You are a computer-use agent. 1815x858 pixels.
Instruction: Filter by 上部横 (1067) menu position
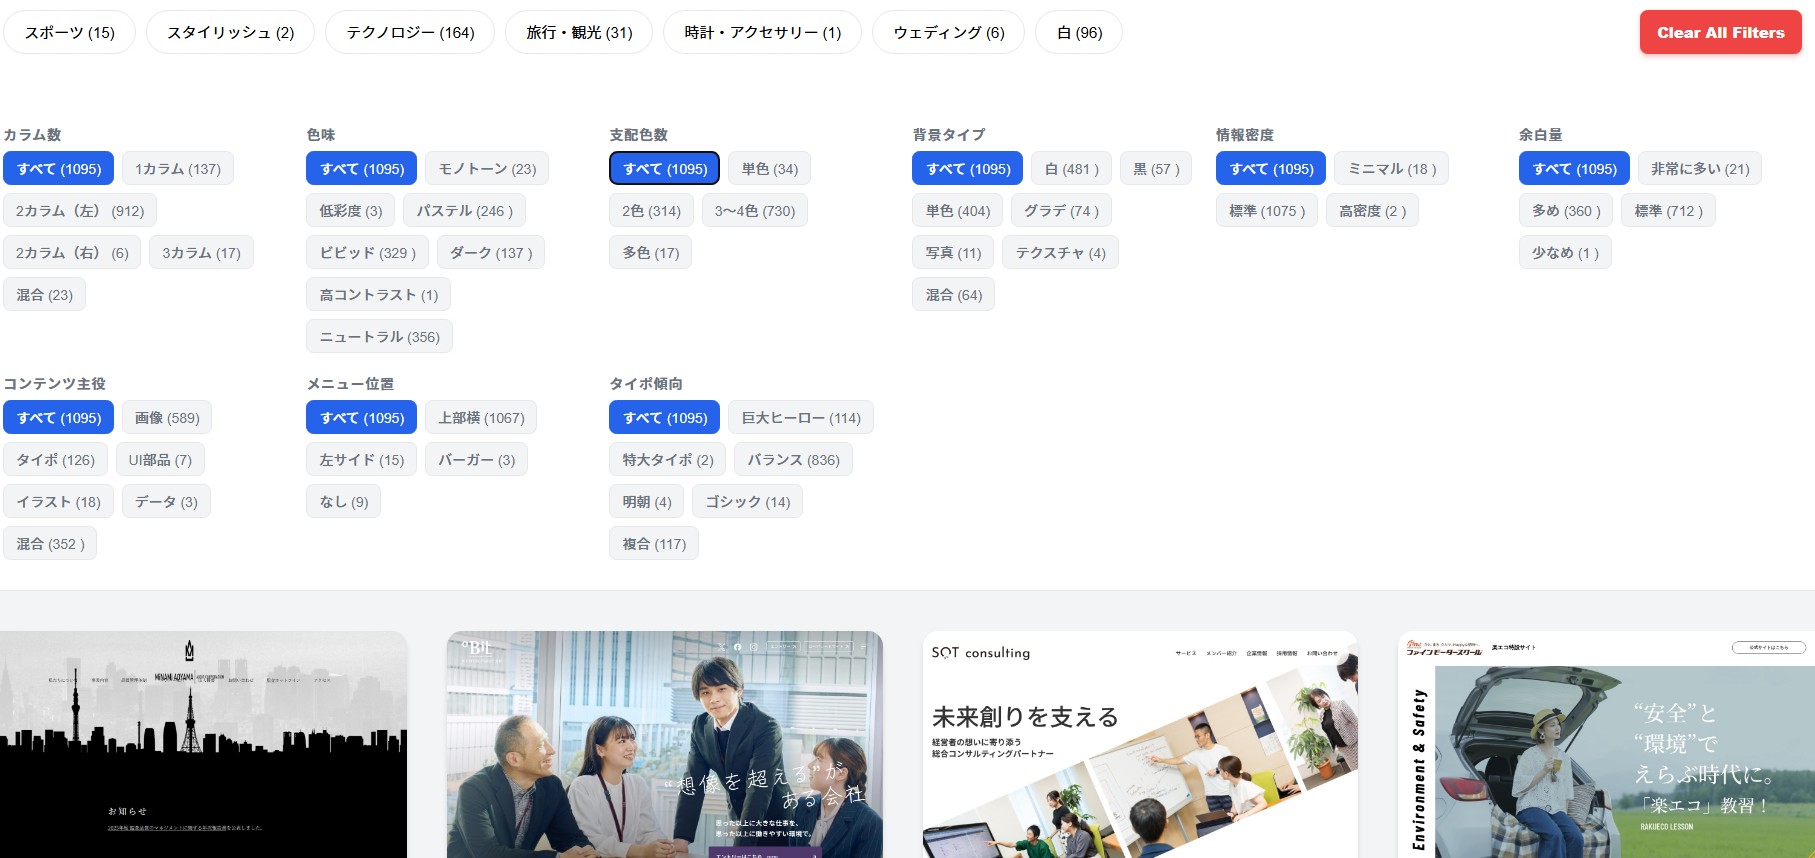click(481, 418)
